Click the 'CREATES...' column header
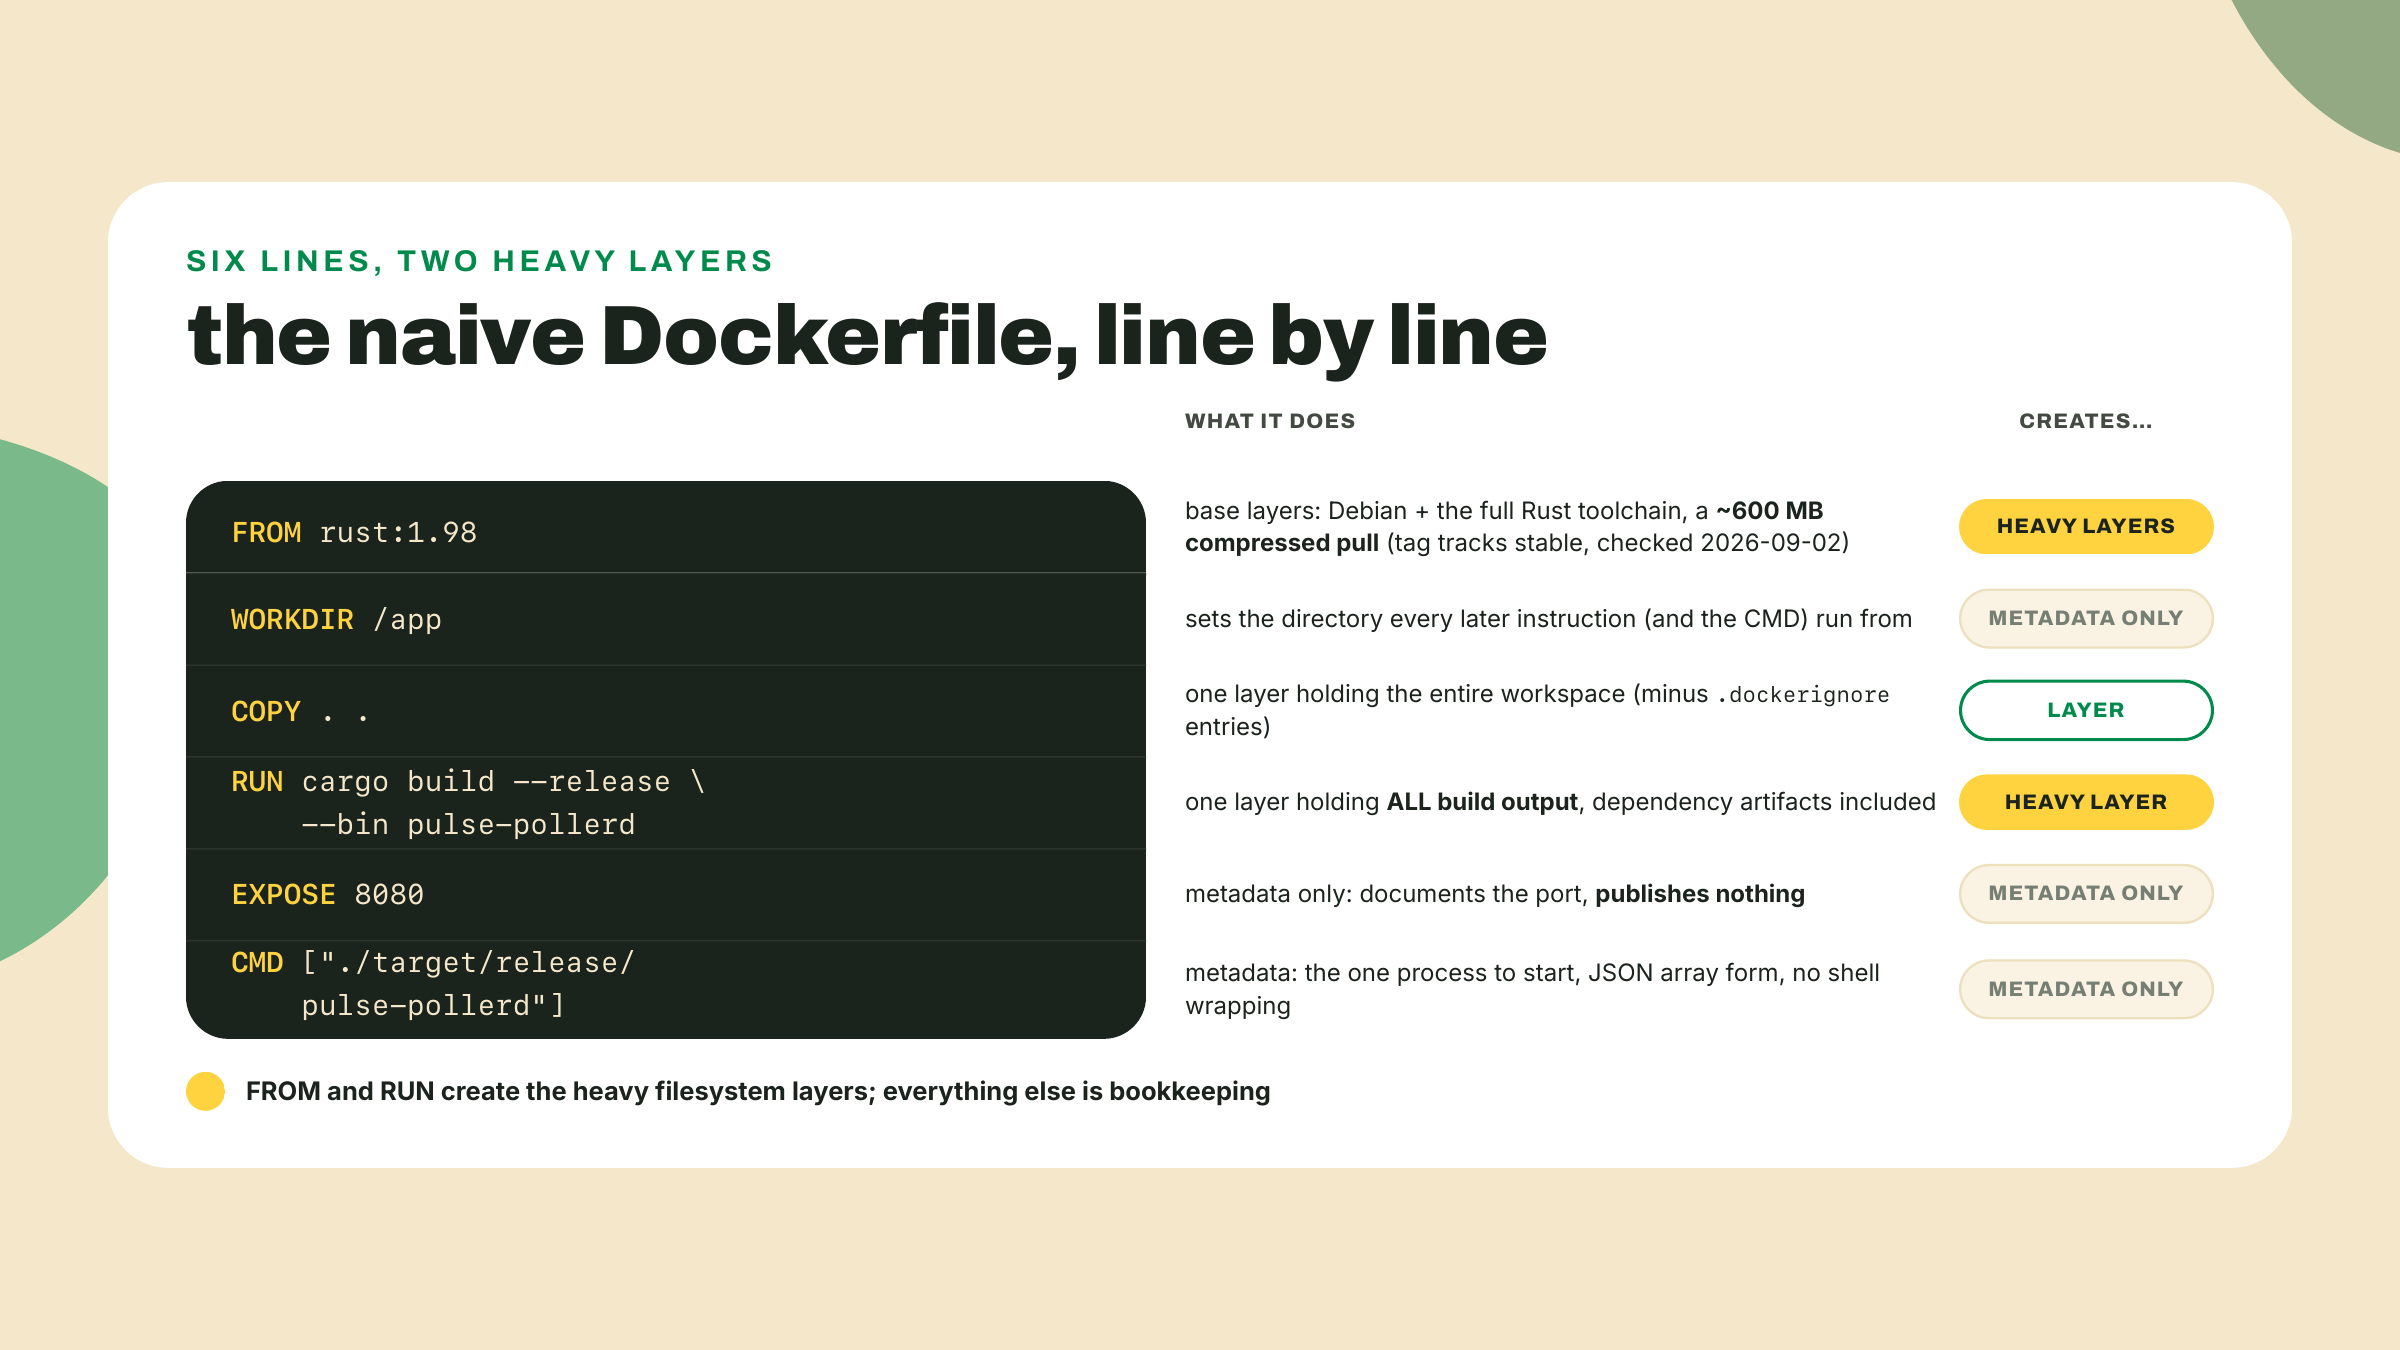Screen dimensions: 2400x1350 pyautogui.click(x=2085, y=421)
